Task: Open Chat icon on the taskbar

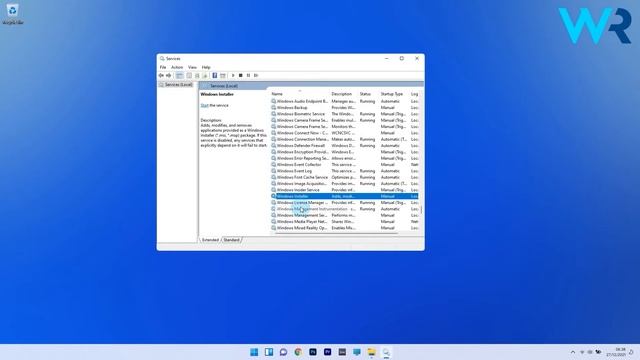Action: tap(283, 352)
